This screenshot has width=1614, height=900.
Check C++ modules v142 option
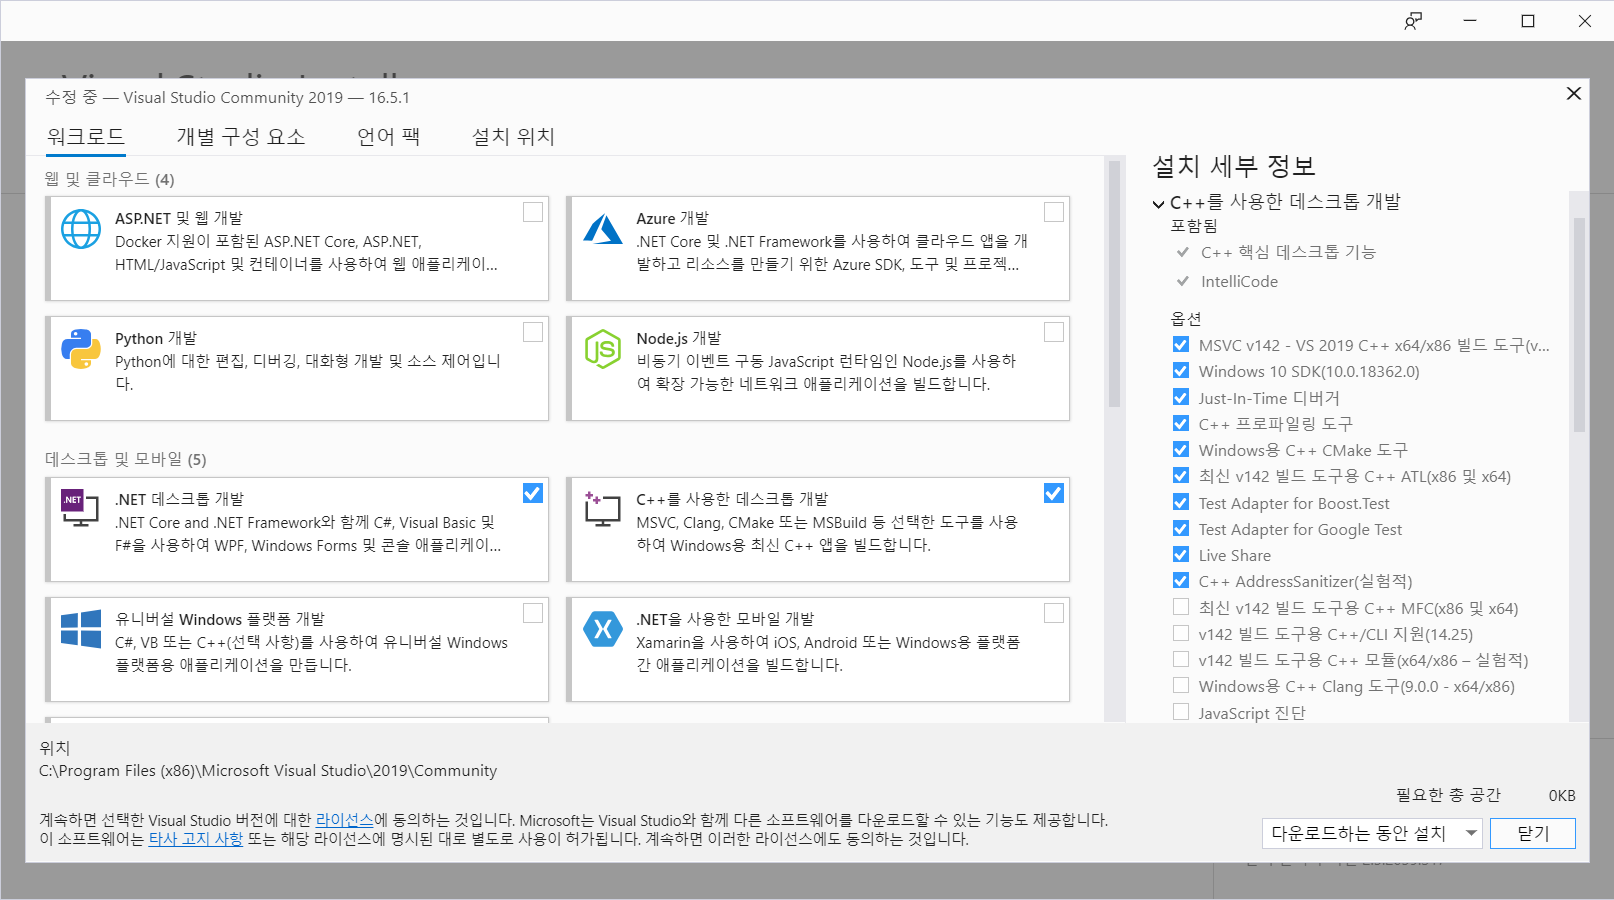click(x=1181, y=659)
